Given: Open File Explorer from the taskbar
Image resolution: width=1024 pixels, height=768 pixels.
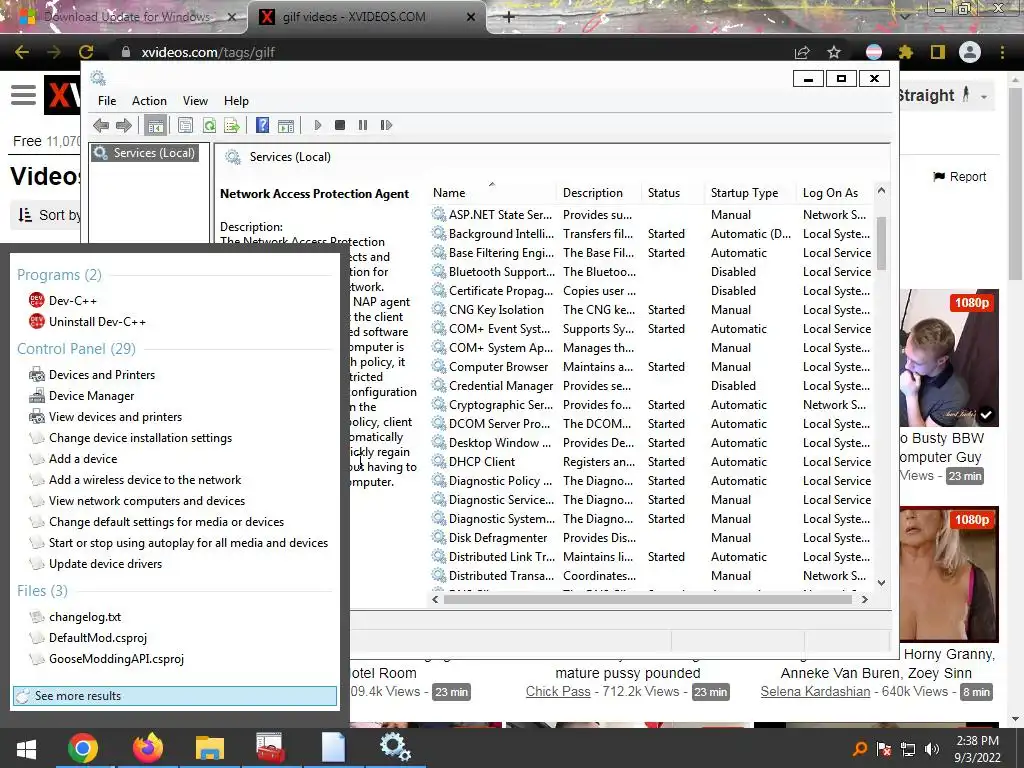Looking at the screenshot, I should [x=210, y=748].
